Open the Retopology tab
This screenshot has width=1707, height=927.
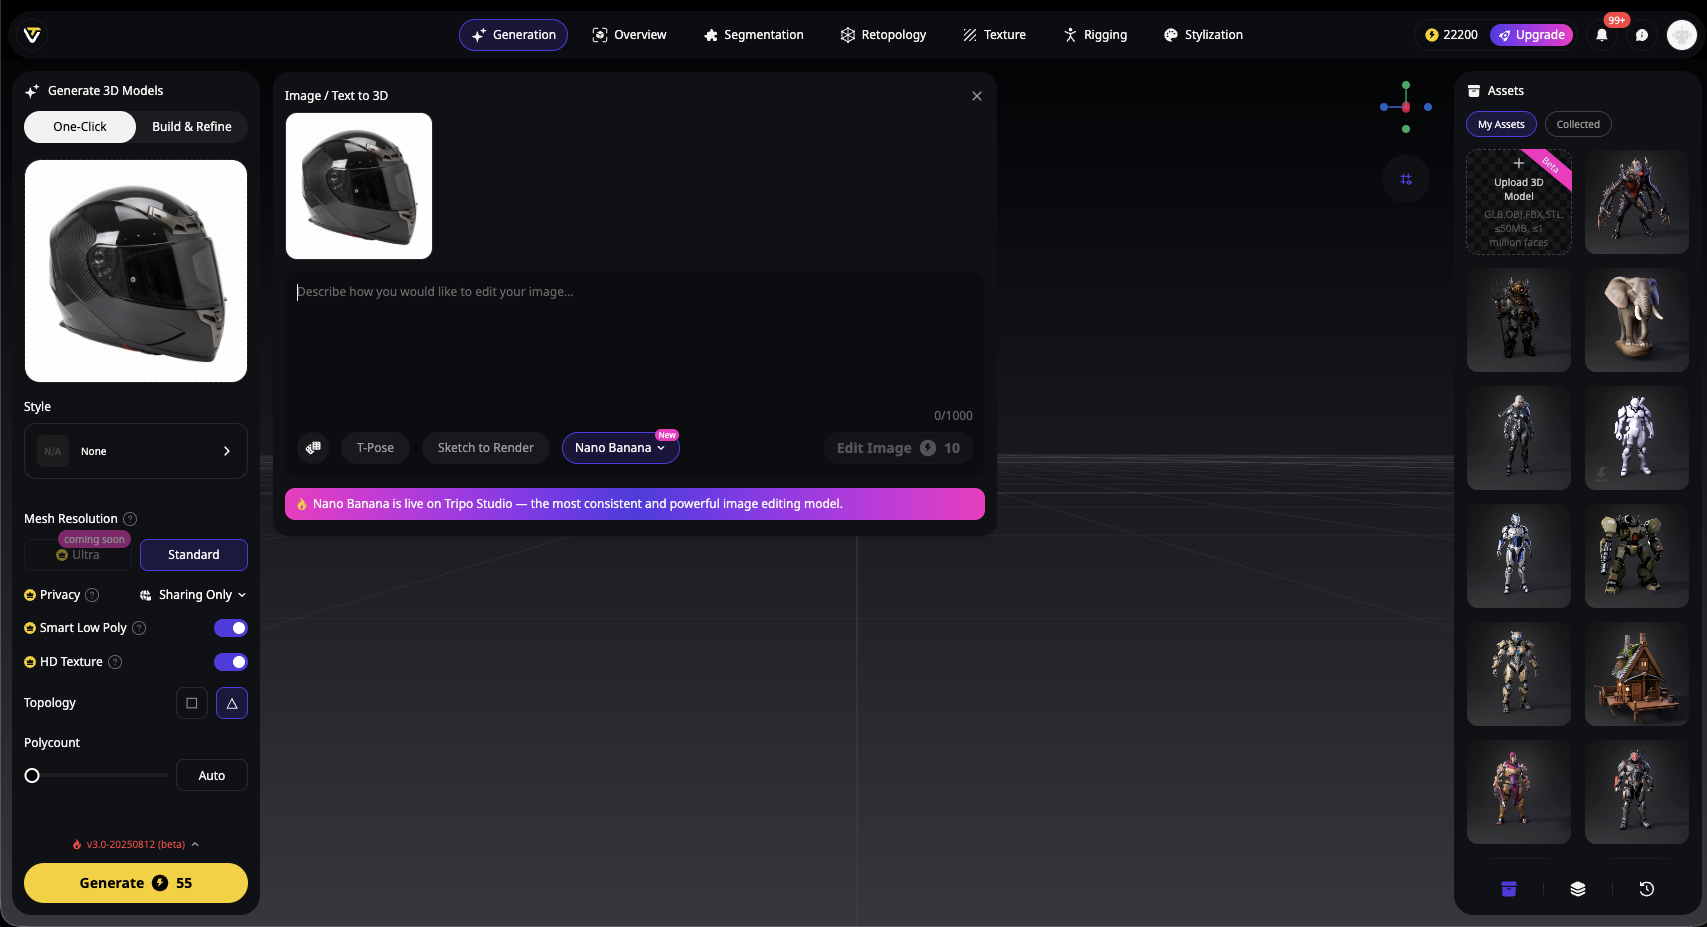pos(883,35)
